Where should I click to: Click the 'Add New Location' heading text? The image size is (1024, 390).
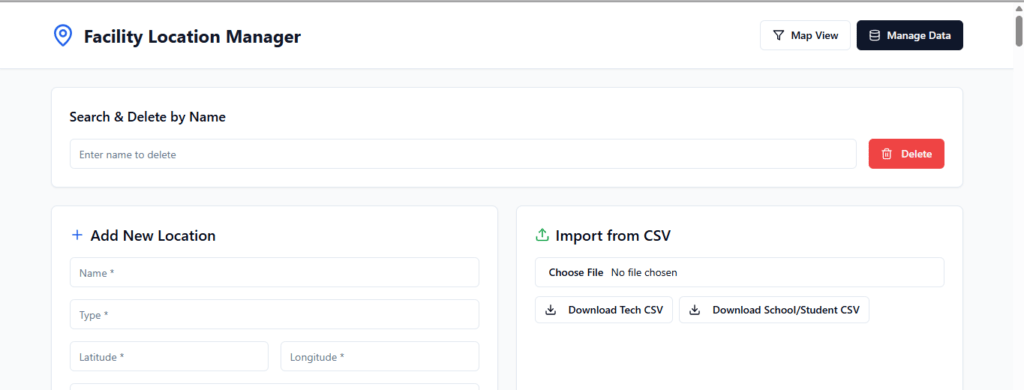pyautogui.click(x=153, y=236)
